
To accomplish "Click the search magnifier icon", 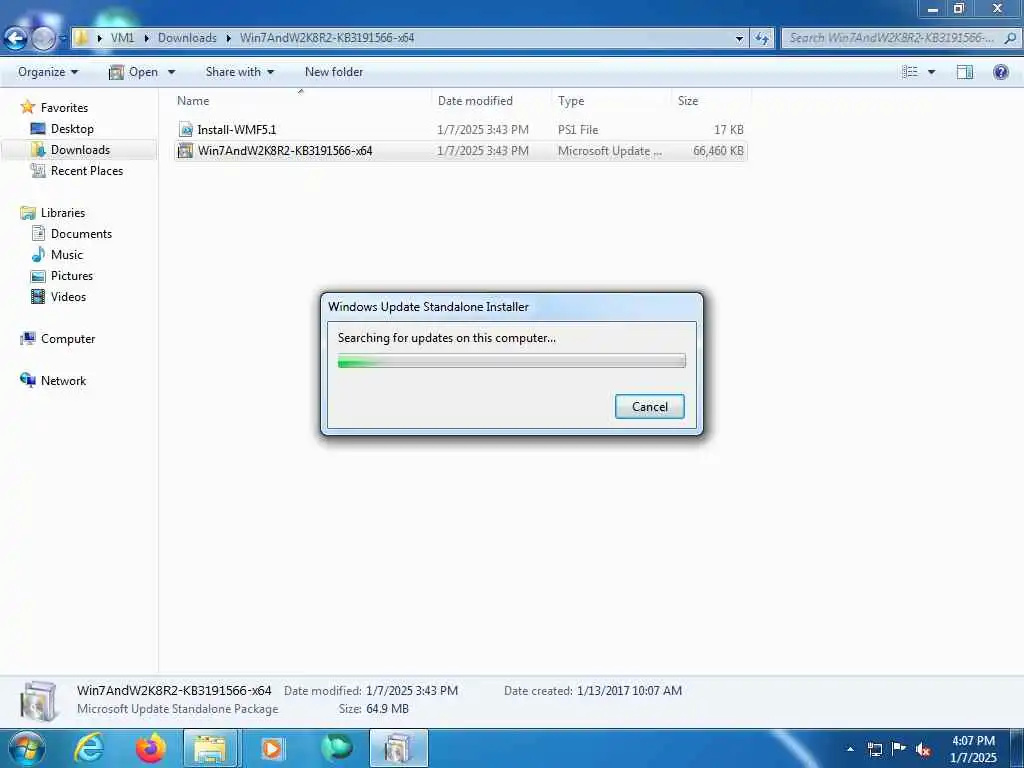I will (1010, 38).
